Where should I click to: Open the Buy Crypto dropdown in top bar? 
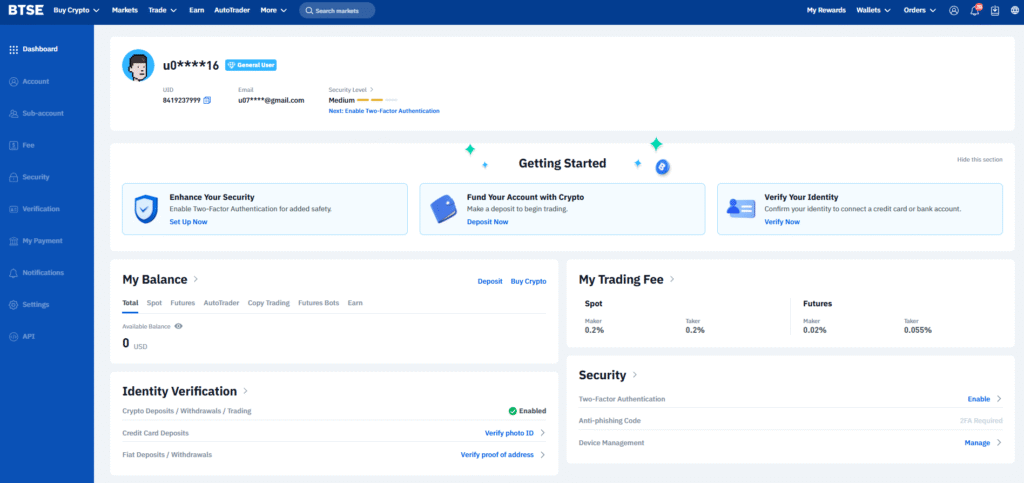(76, 10)
